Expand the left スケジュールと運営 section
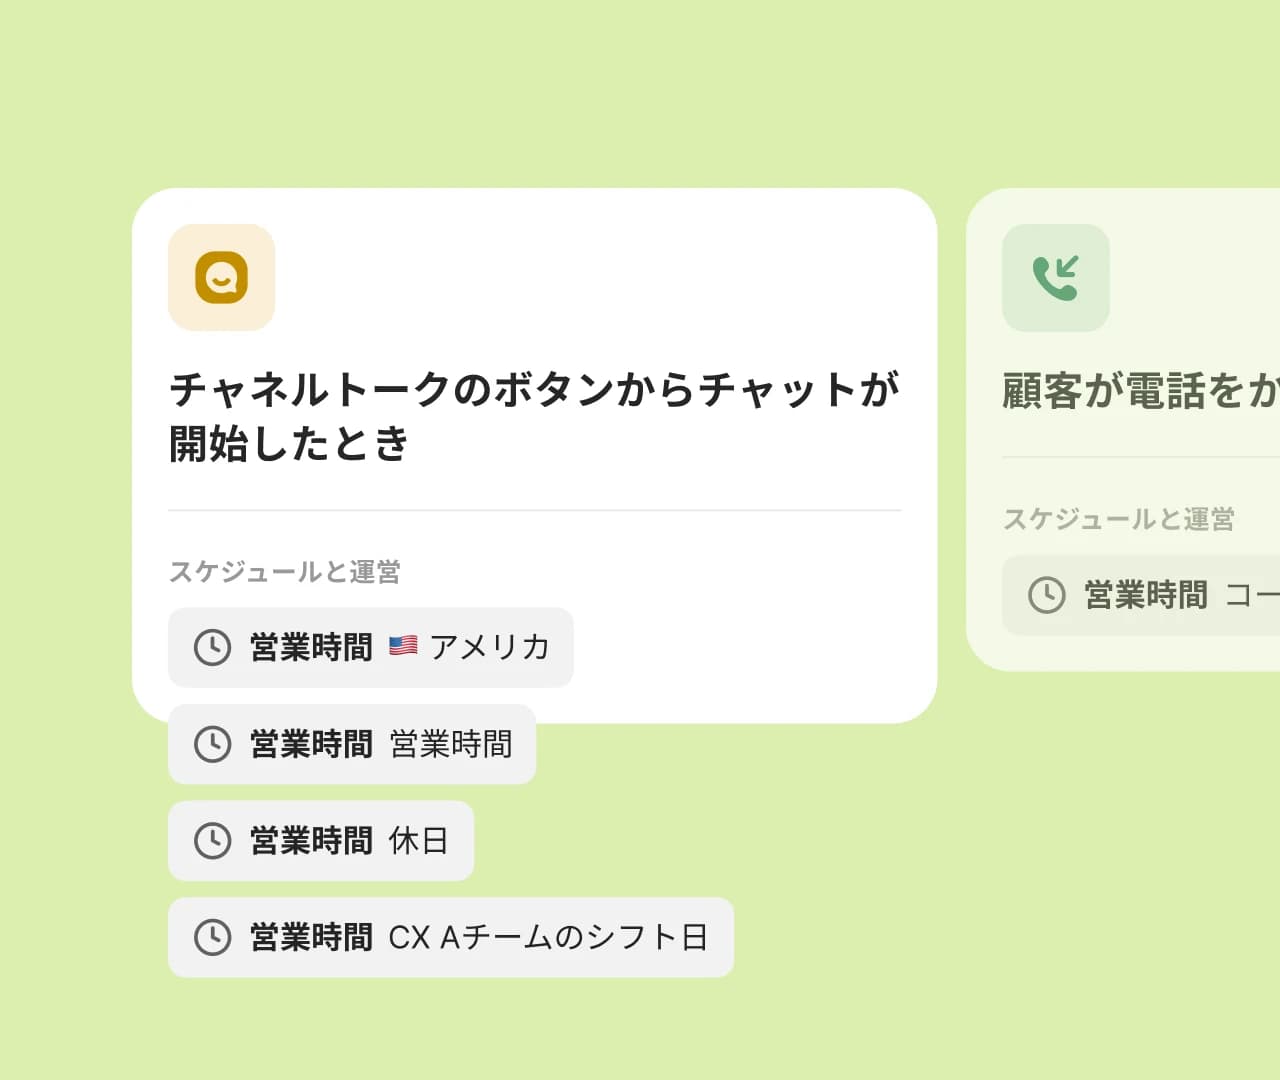 (284, 571)
